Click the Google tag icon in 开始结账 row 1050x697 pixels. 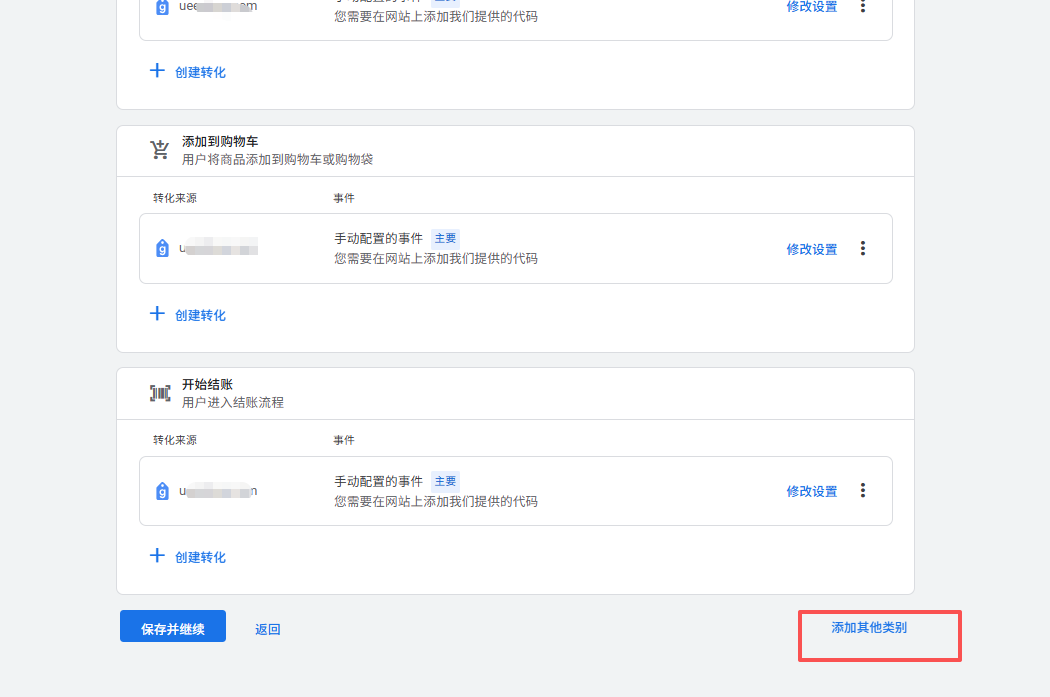162,491
